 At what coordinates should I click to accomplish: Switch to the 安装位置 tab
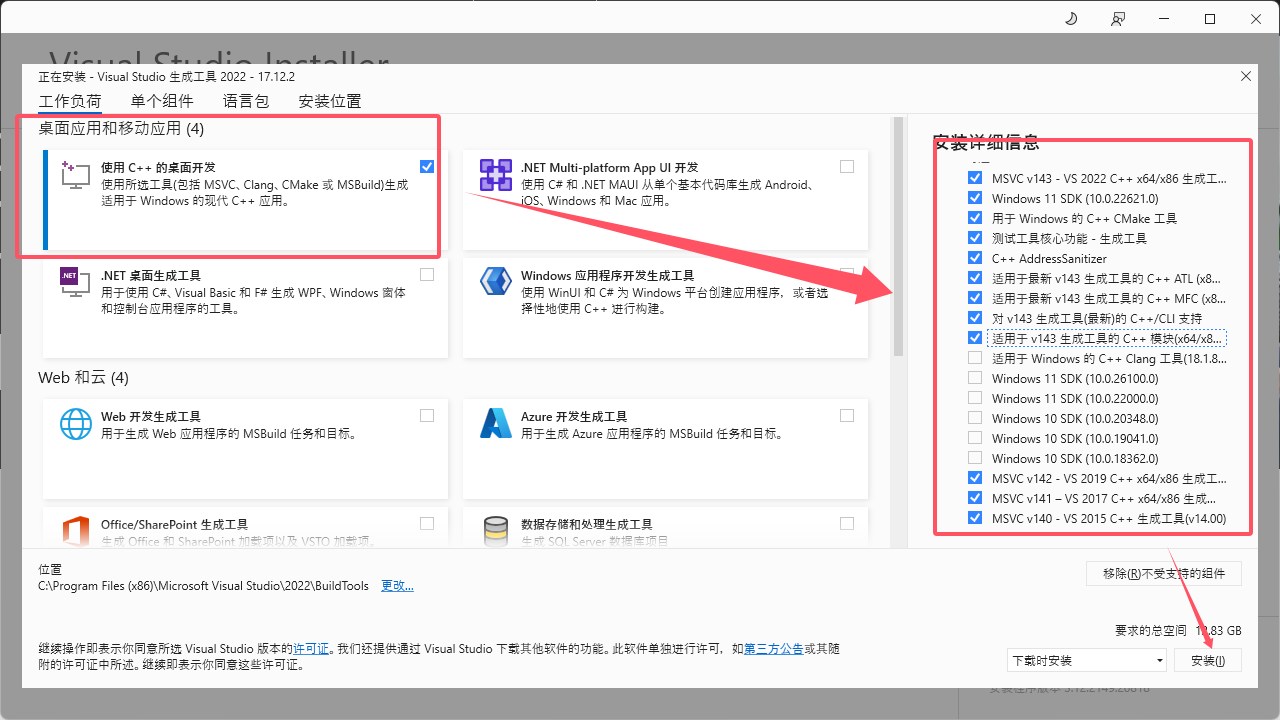(330, 101)
